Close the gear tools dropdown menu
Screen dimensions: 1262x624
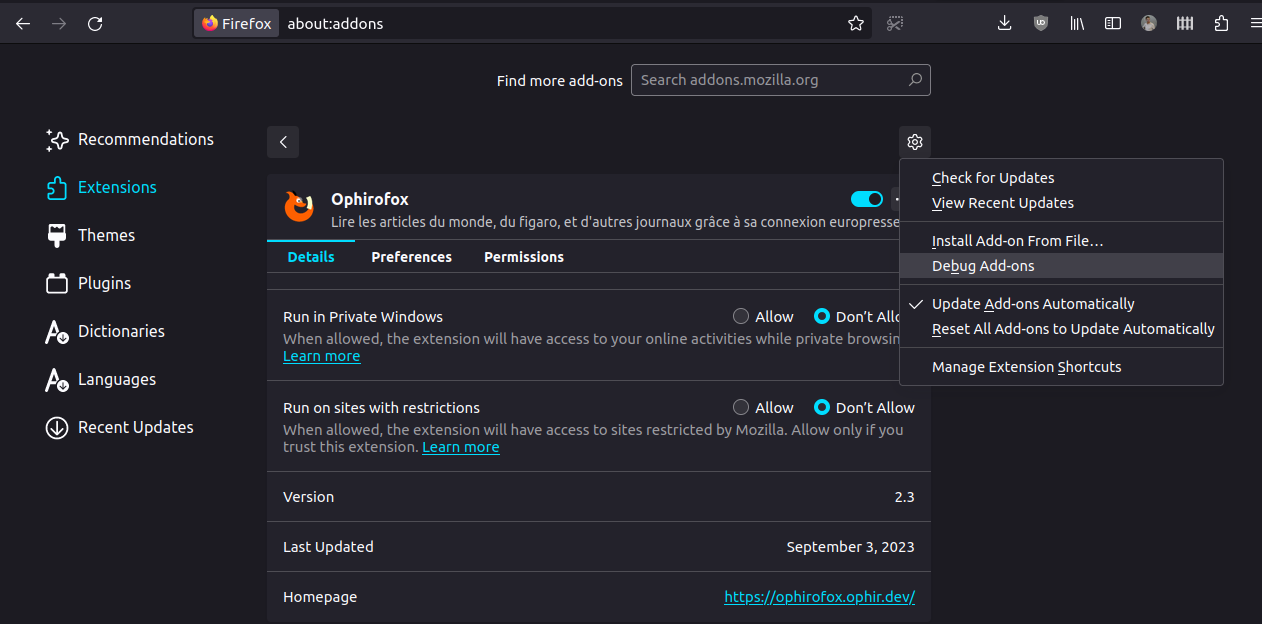coord(915,142)
